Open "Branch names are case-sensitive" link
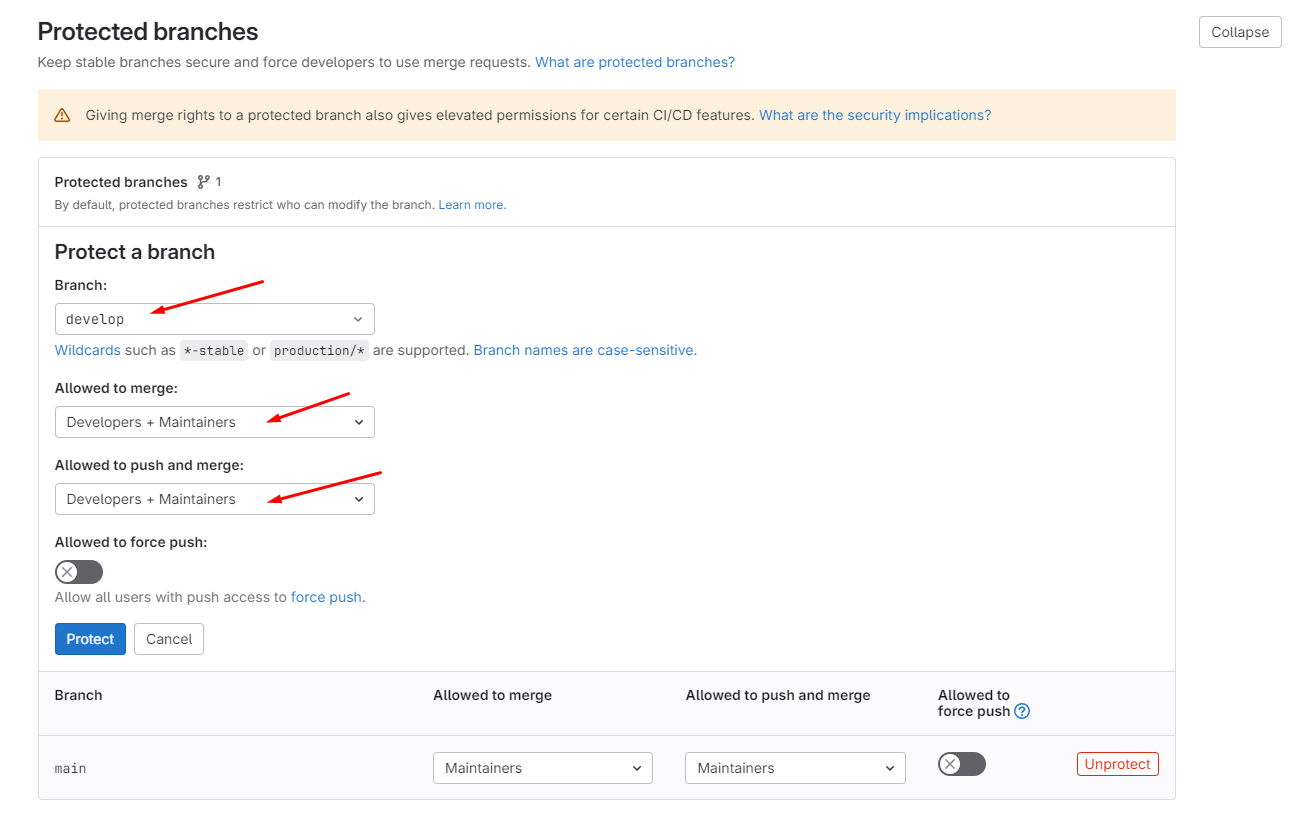The height and width of the screenshot is (814, 1303). point(584,350)
